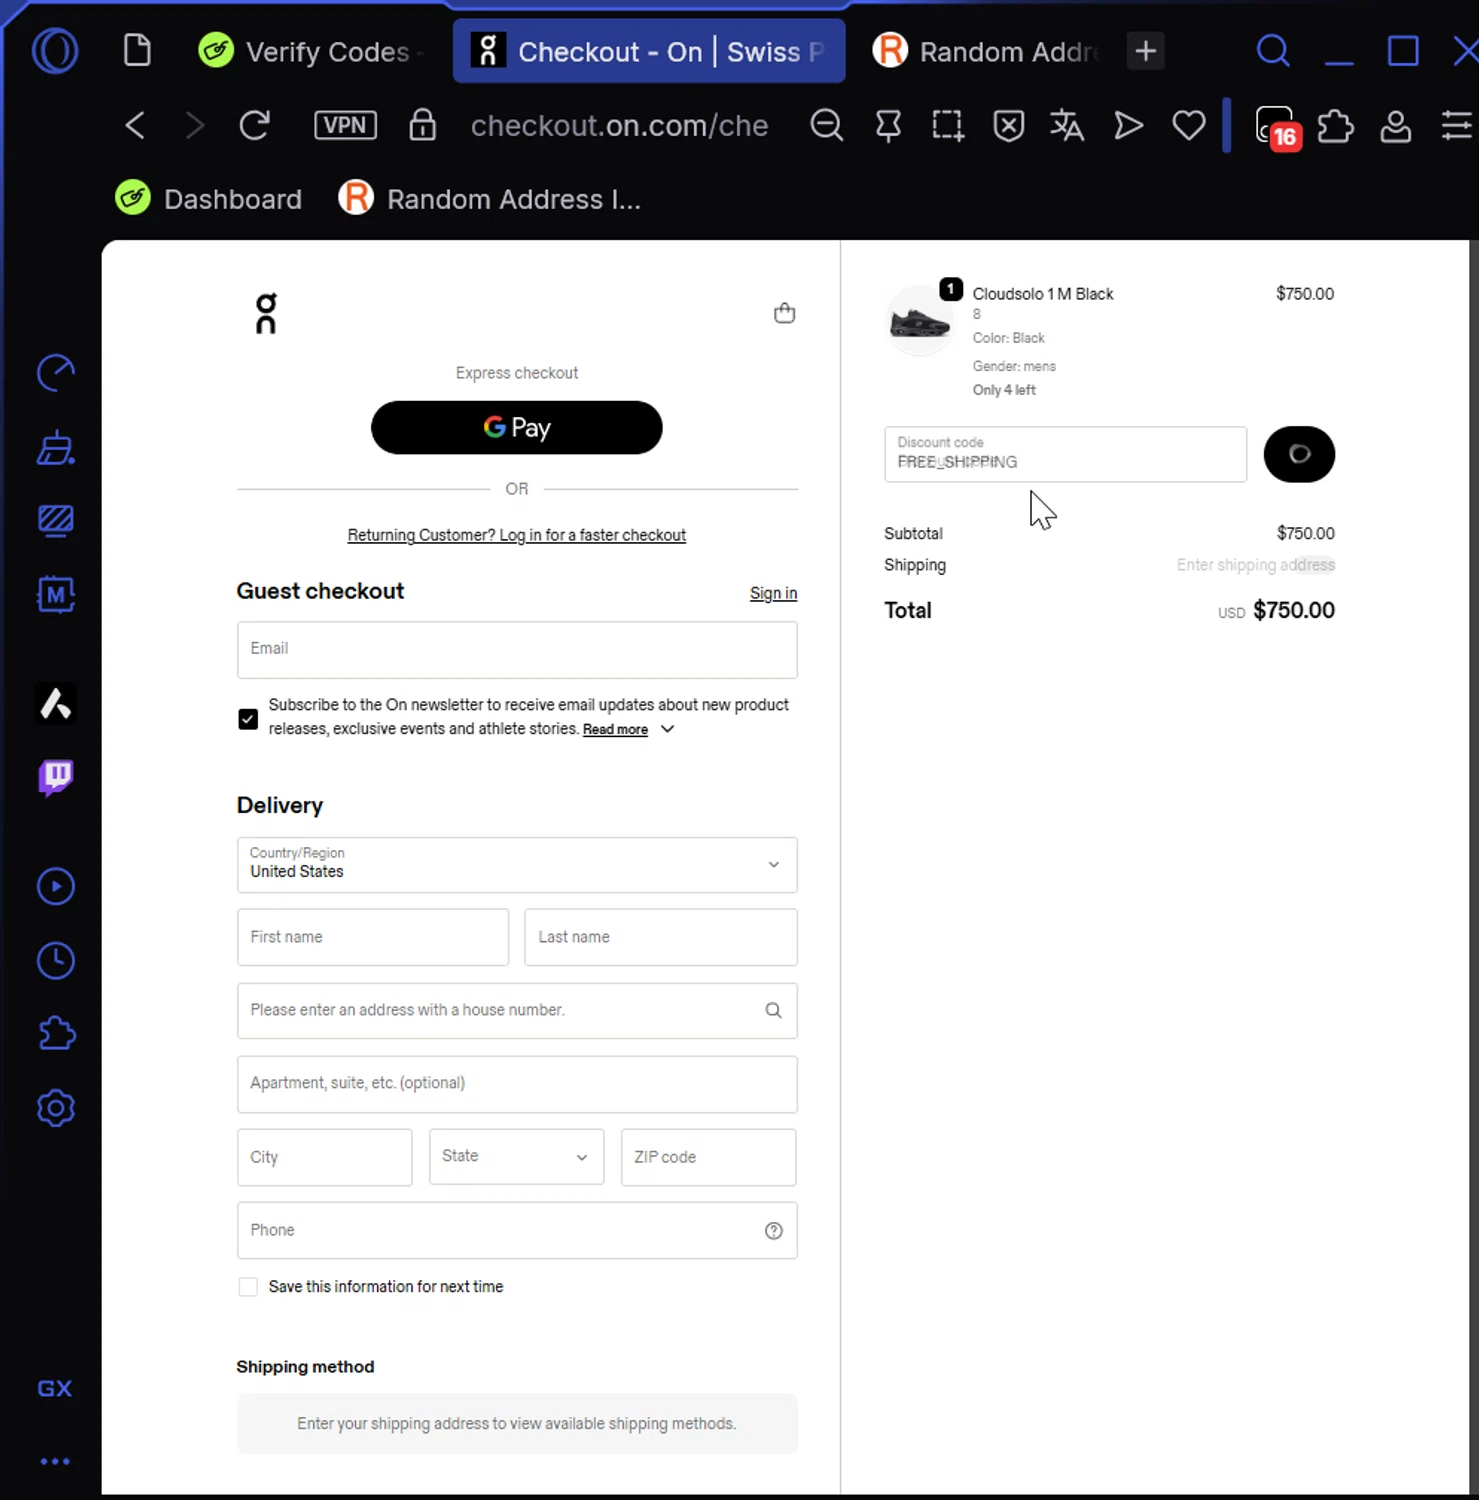
Task: Open sidebar three-dots more options
Action: [x=55, y=1461]
